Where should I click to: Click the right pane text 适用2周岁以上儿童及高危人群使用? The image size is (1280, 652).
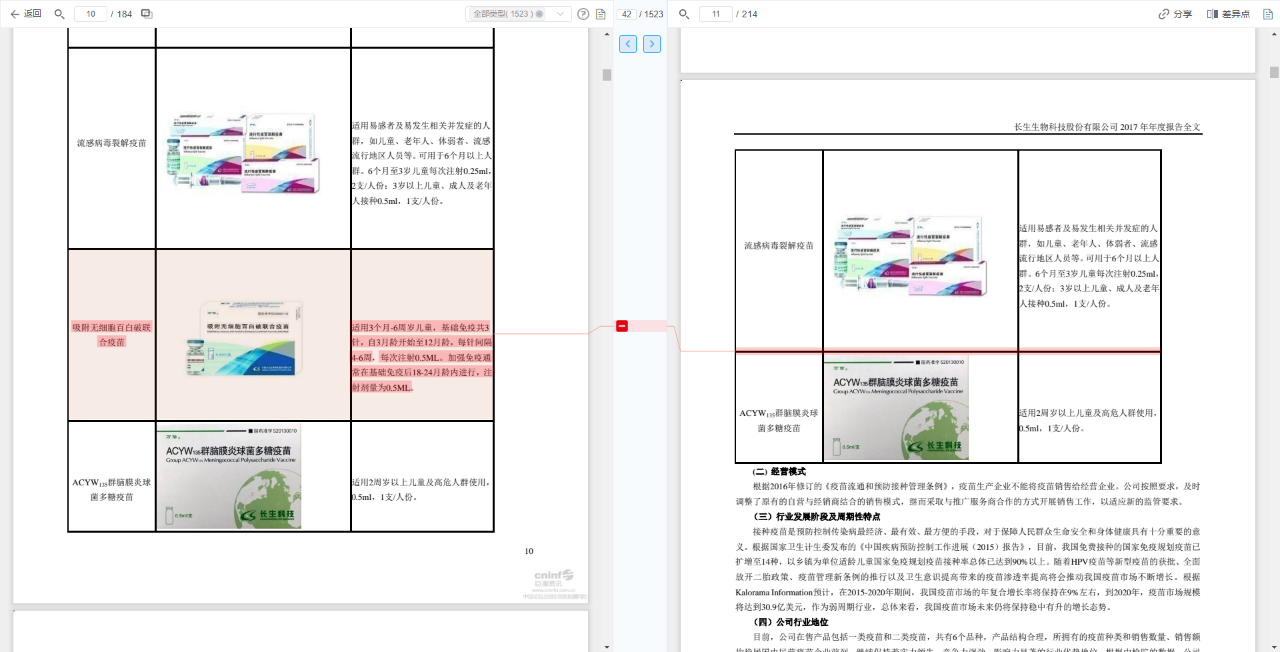(x=1088, y=413)
